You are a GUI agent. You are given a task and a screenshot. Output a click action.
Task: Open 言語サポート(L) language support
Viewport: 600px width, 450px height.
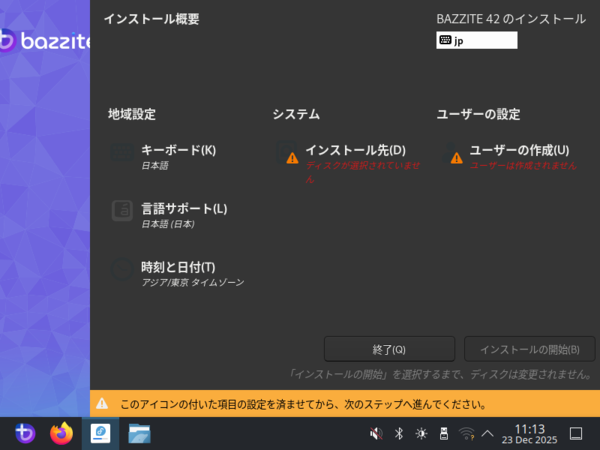pos(184,209)
